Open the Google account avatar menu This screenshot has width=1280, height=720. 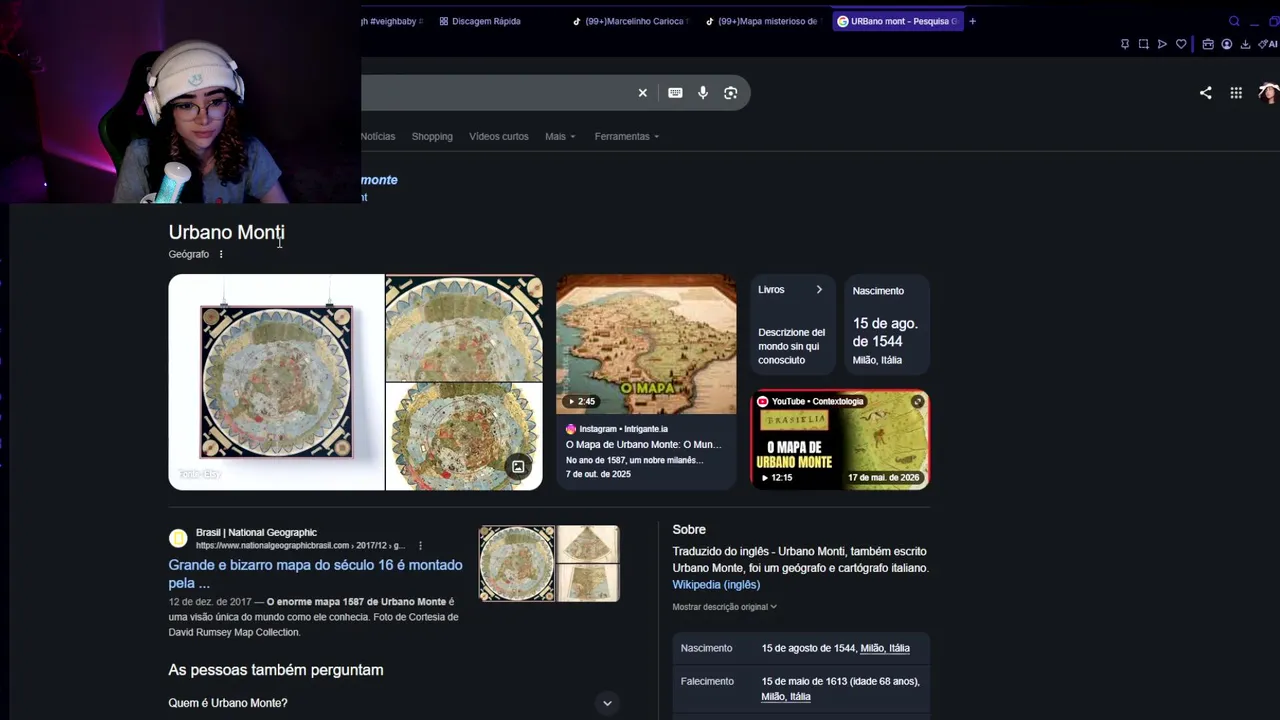point(1268,93)
